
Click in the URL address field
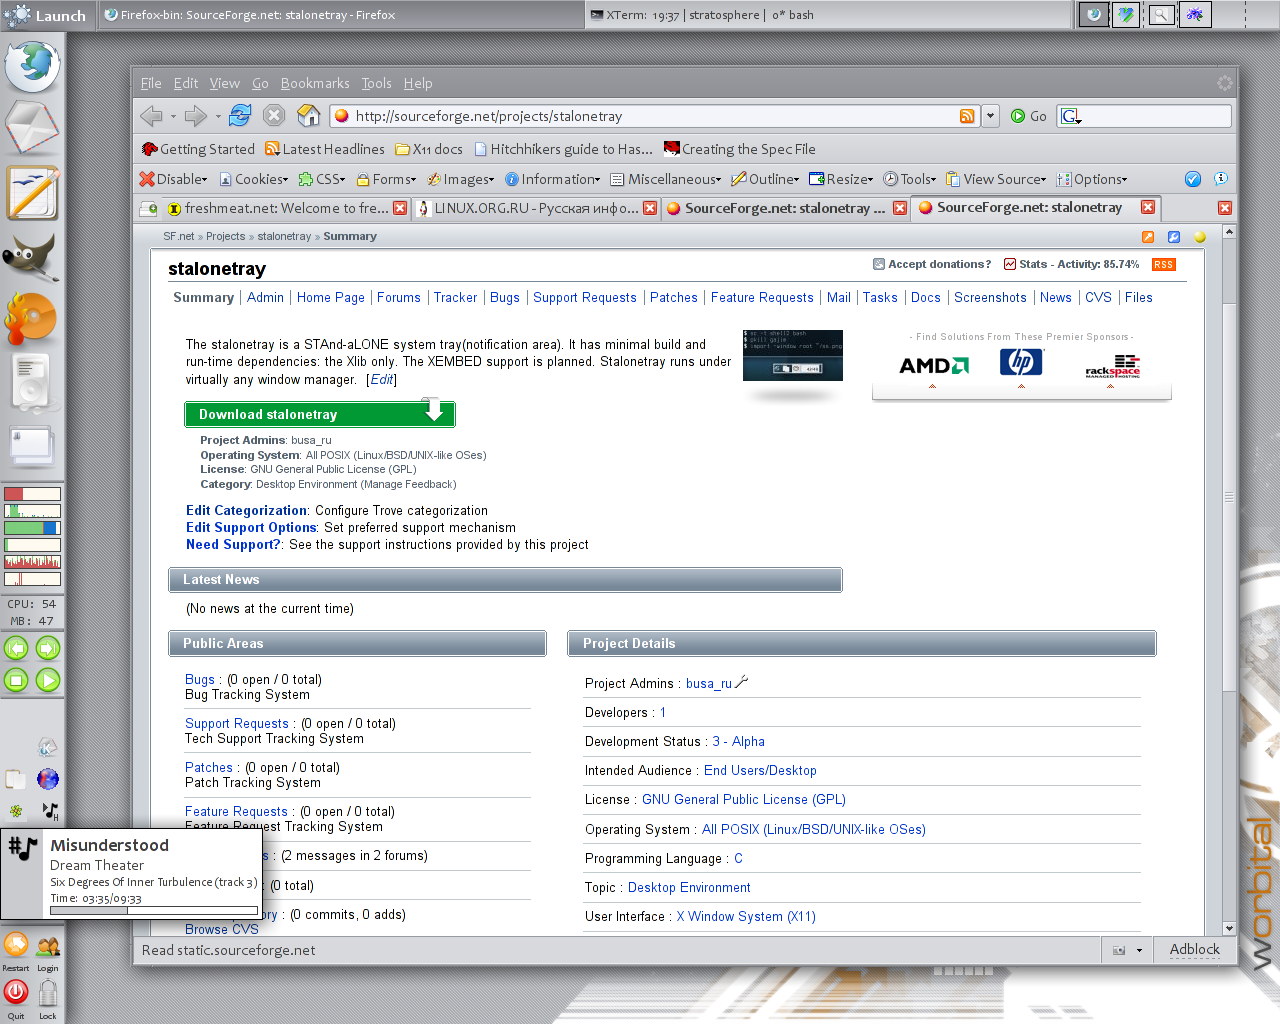pyautogui.click(x=654, y=116)
